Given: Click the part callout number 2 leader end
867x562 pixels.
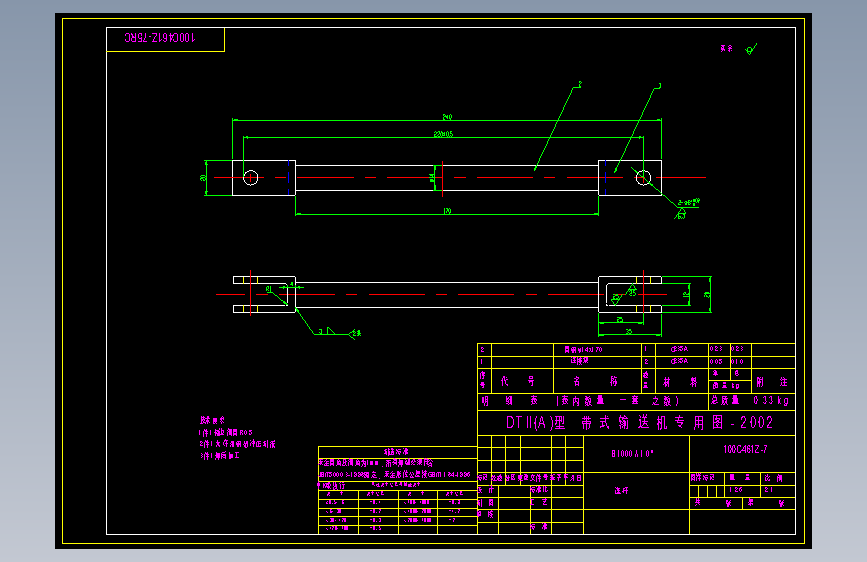Looking at the screenshot, I should click(x=579, y=84).
